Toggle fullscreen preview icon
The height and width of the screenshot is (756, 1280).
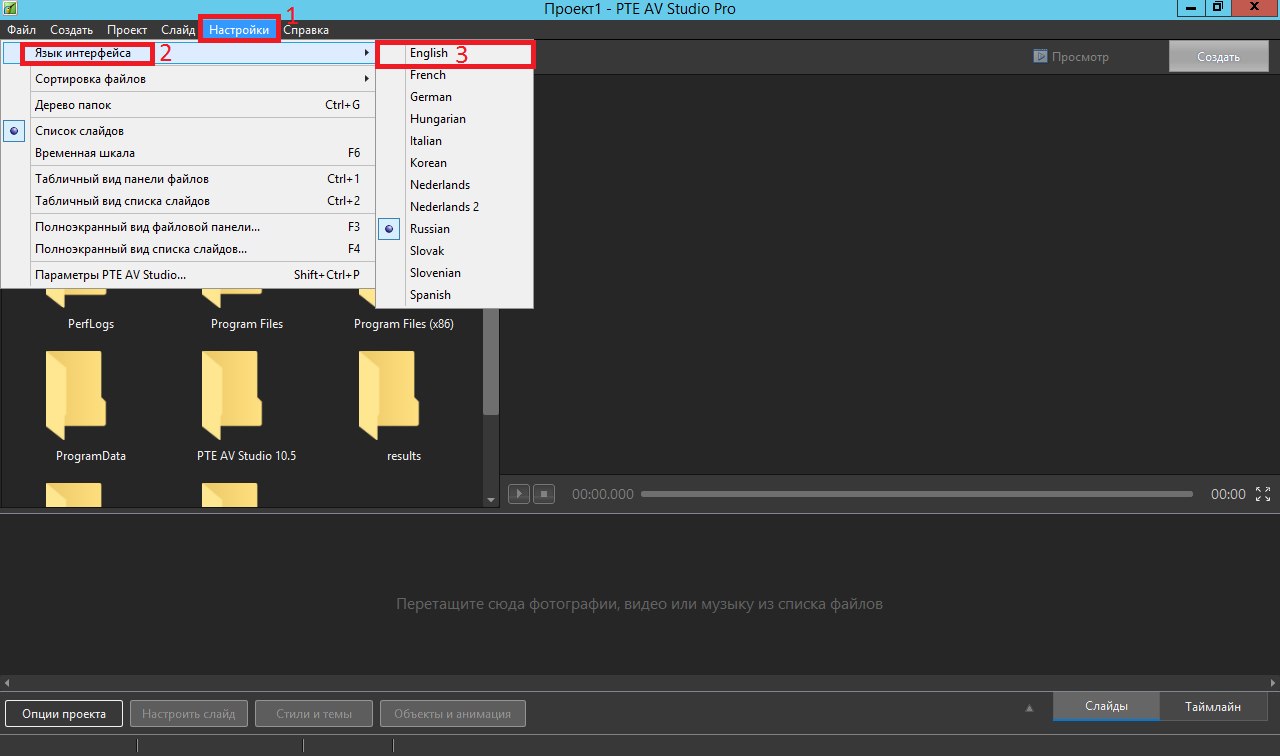(x=1263, y=494)
